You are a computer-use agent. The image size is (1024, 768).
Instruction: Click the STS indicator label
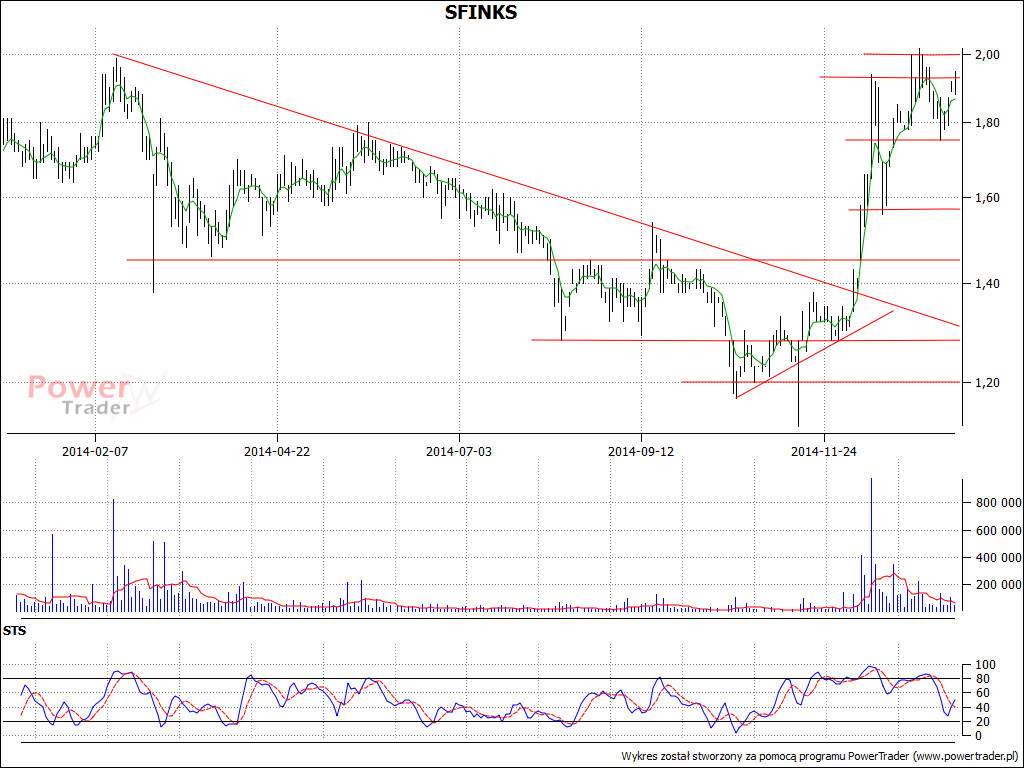(14, 631)
